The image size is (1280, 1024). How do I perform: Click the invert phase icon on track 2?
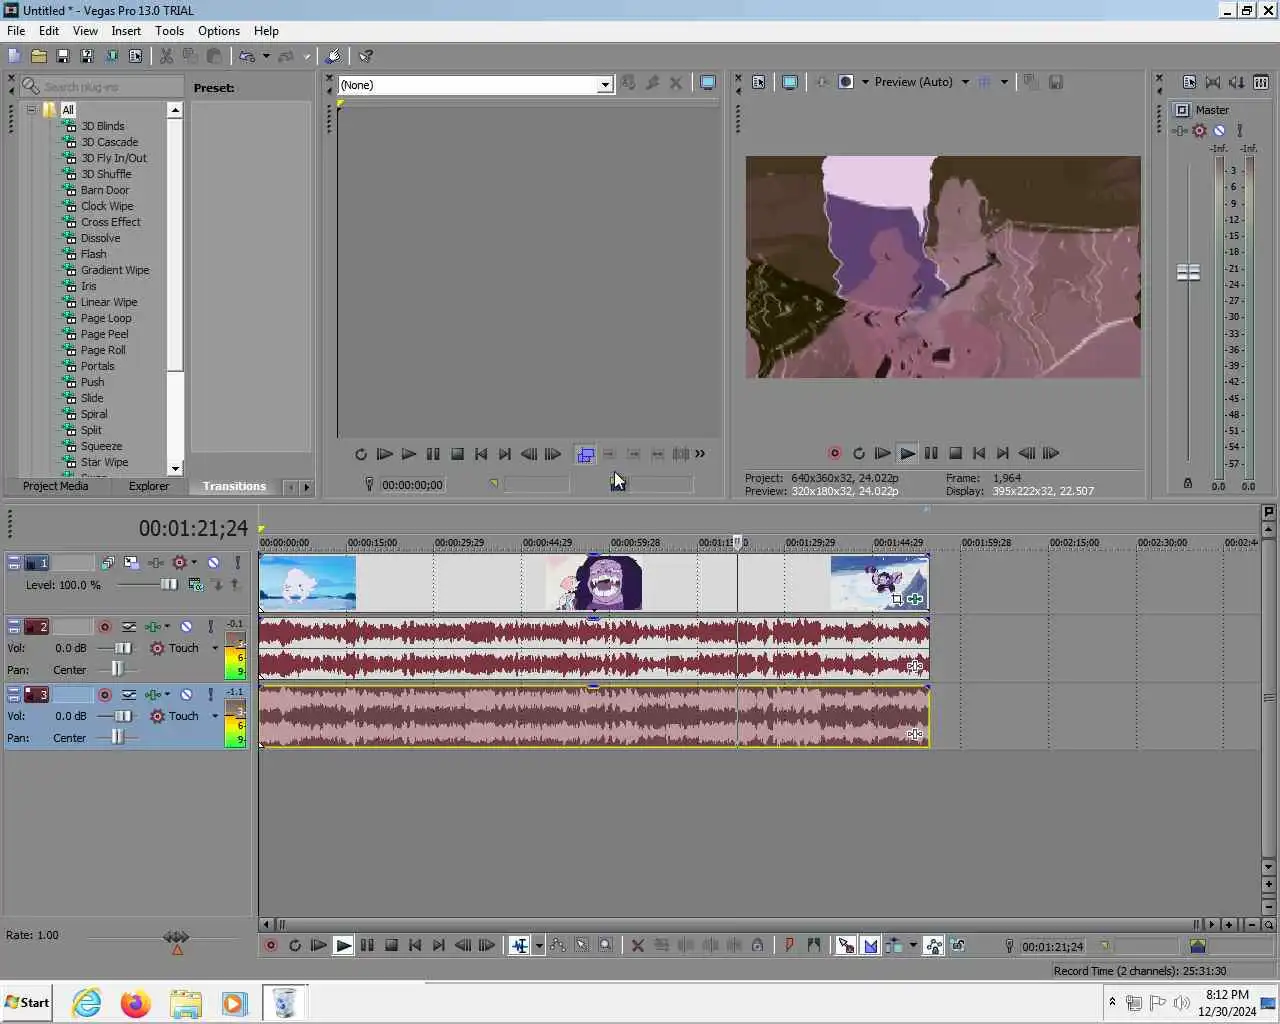pyautogui.click(x=129, y=627)
